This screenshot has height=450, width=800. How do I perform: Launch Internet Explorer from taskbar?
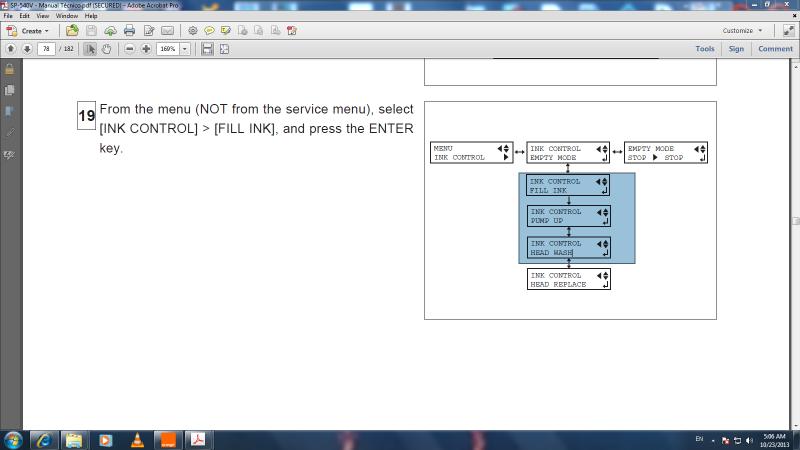[44, 440]
